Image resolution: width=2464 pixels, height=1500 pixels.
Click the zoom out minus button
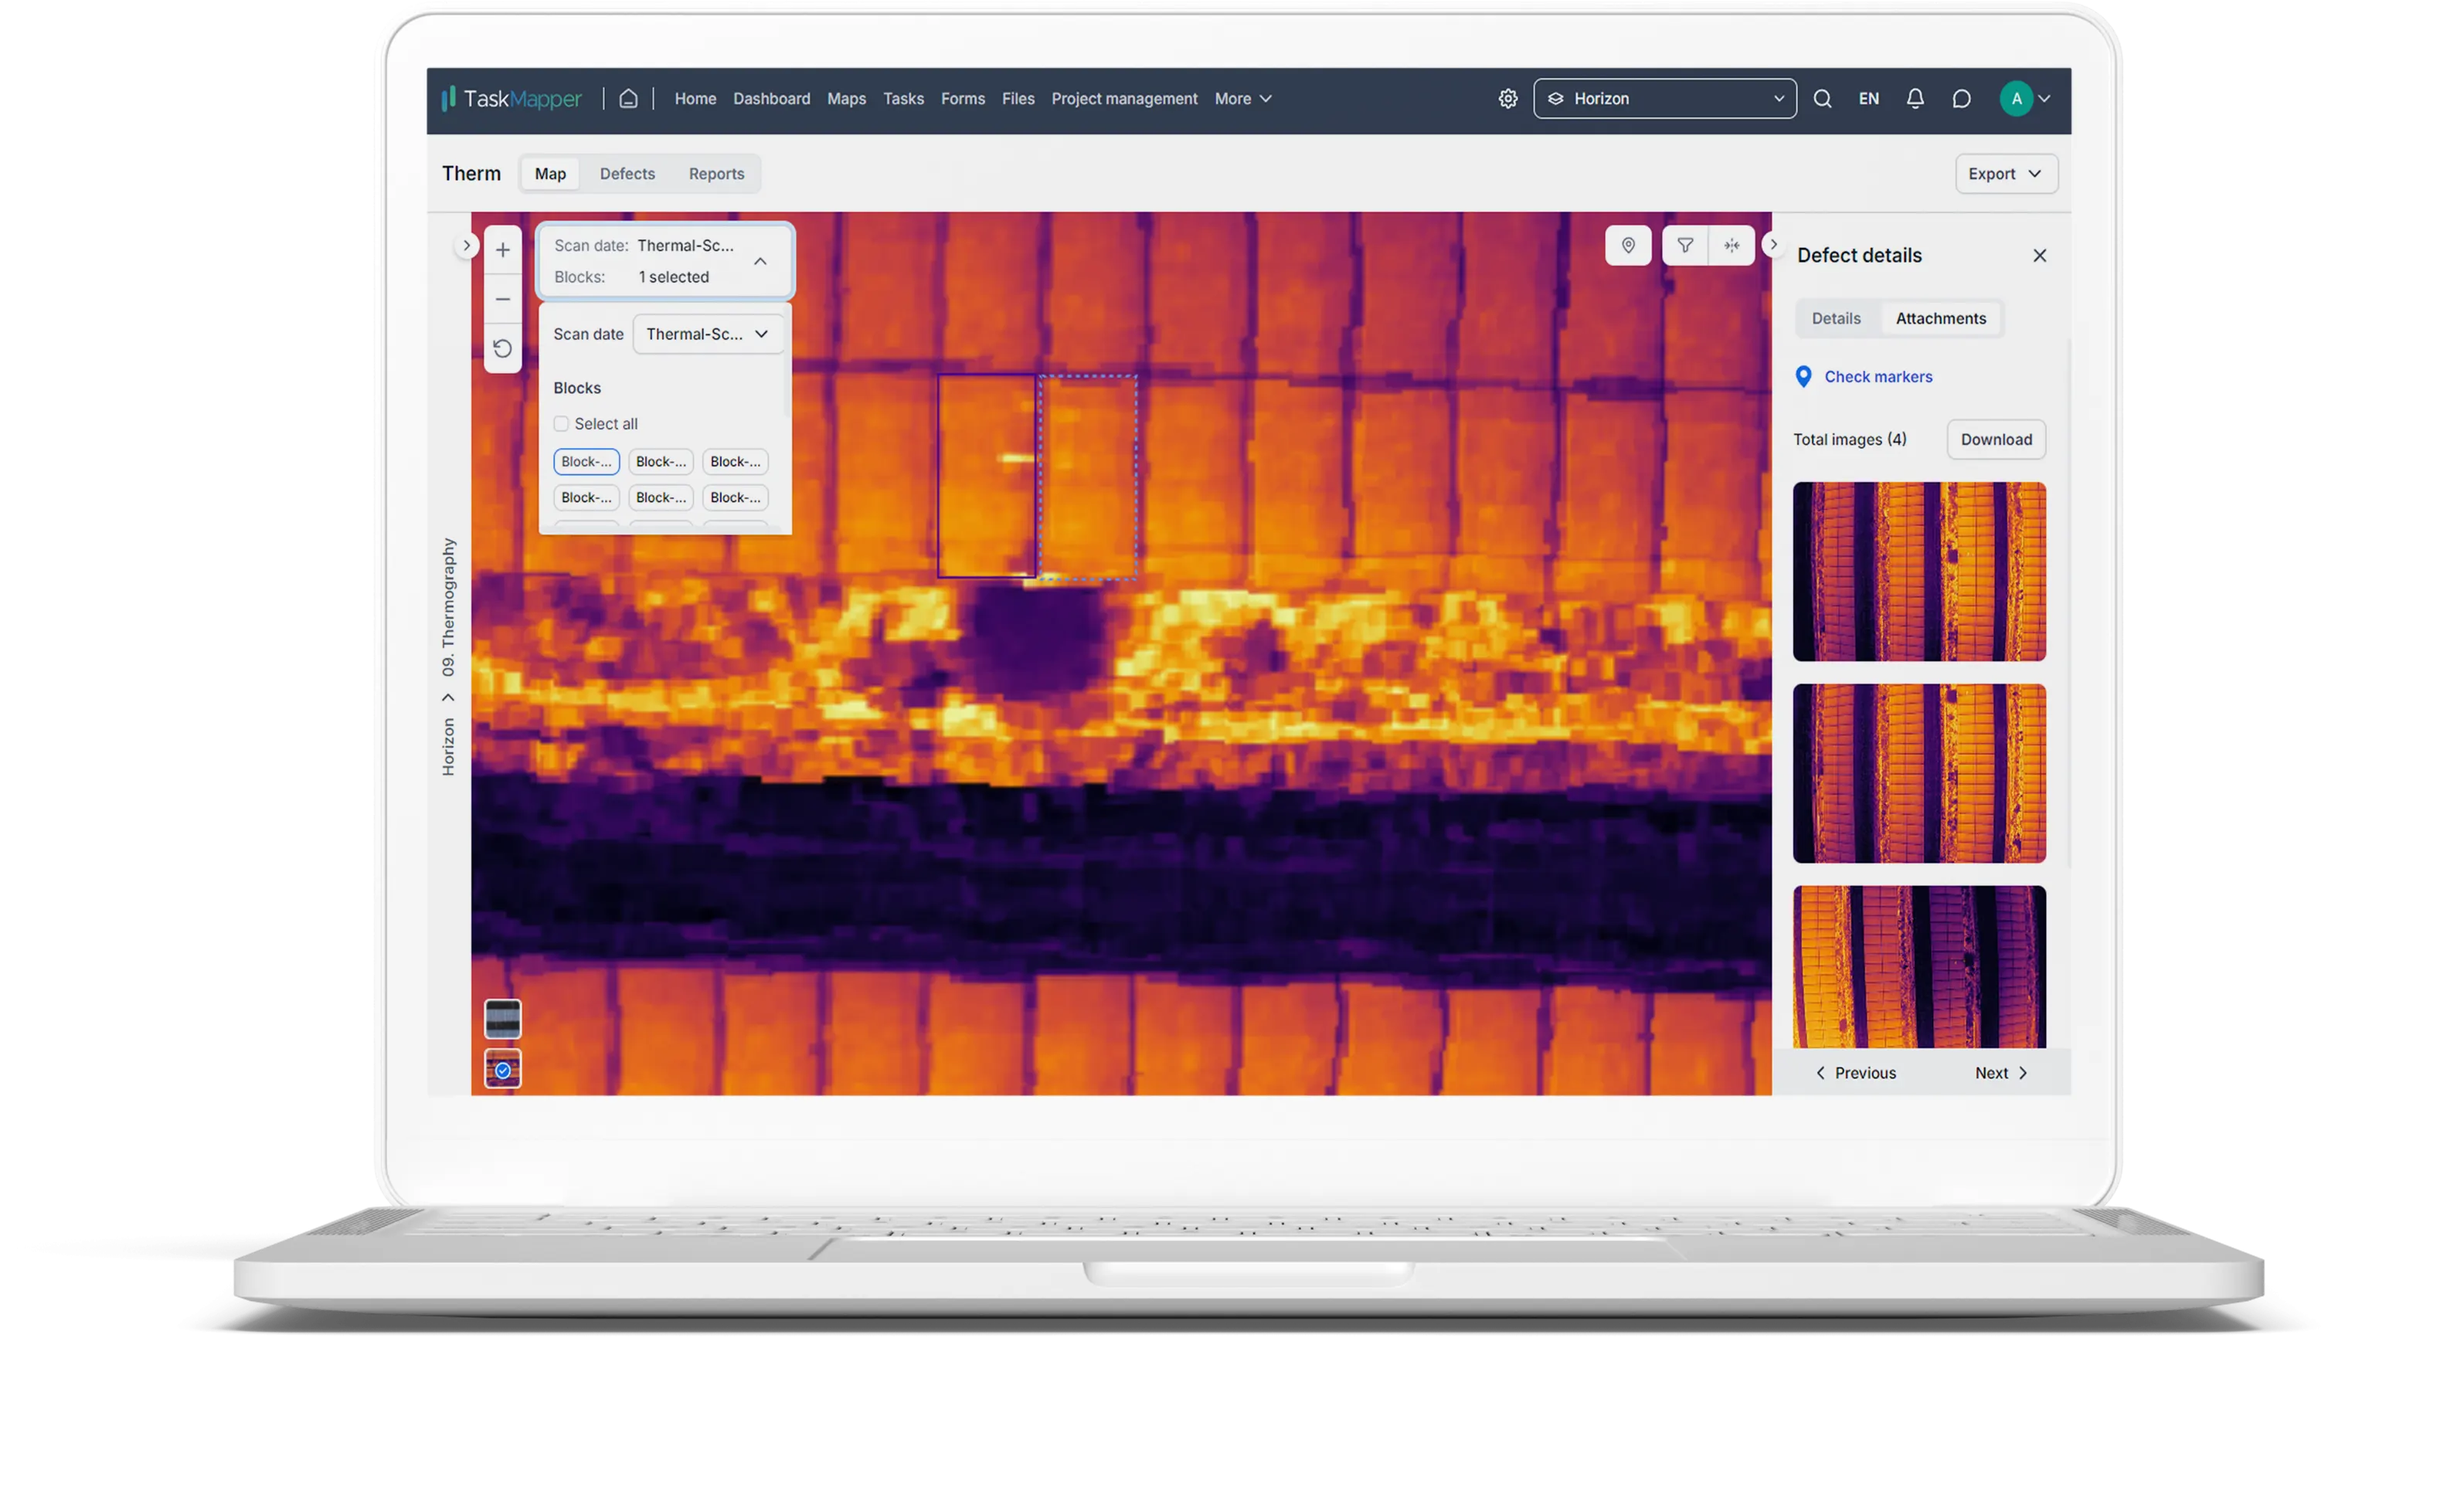pyautogui.click(x=502, y=299)
